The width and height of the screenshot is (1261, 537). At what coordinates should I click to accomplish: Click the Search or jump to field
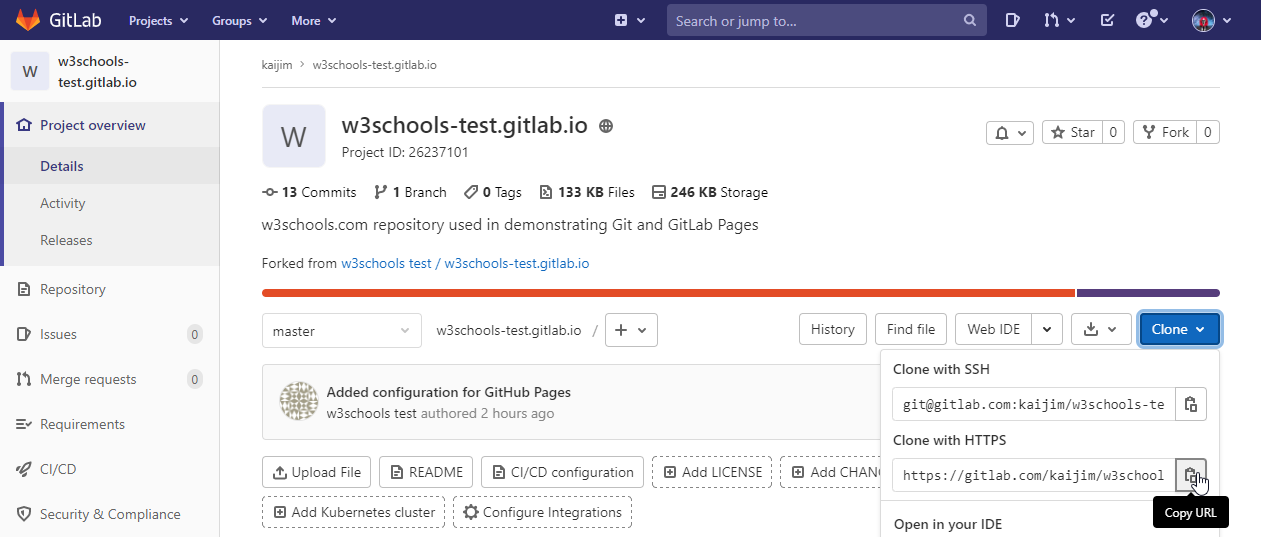click(816, 20)
